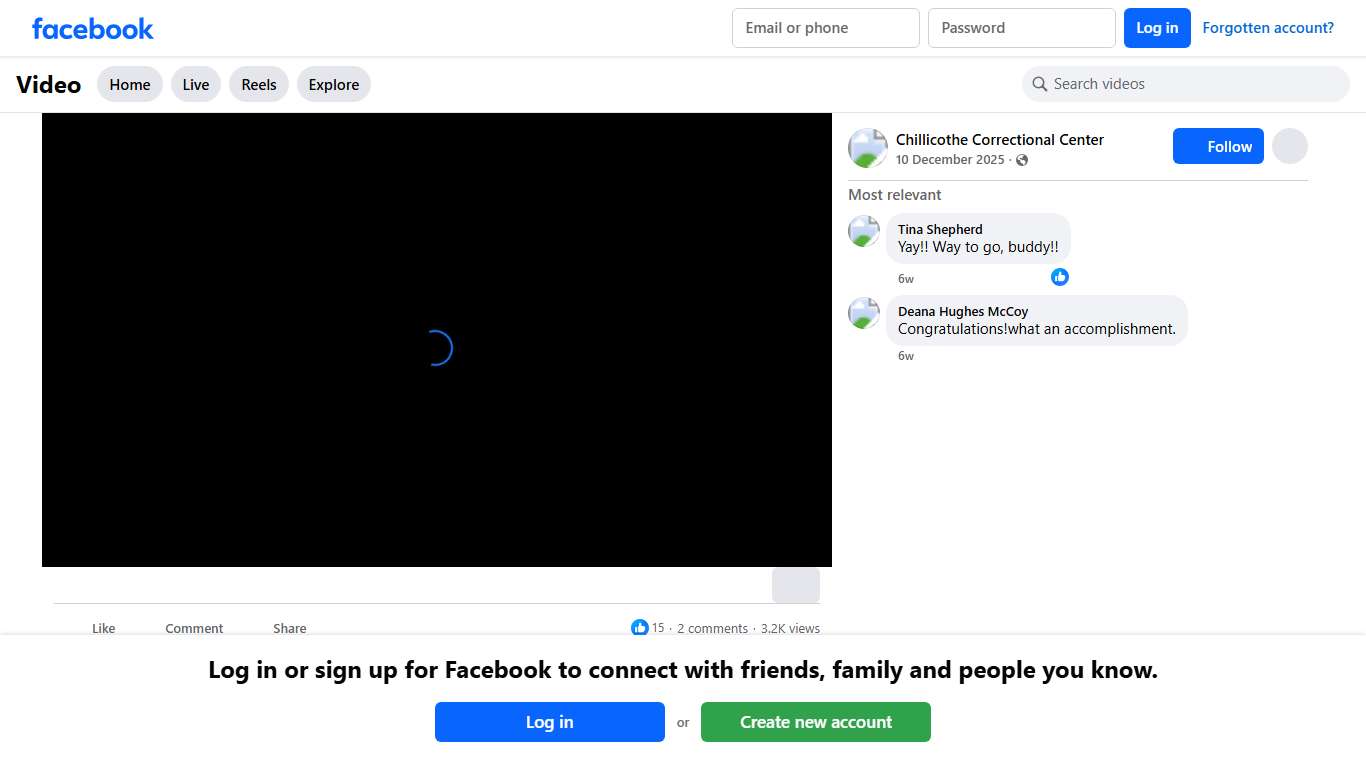Click the Facebook logo in the header

[92, 28]
